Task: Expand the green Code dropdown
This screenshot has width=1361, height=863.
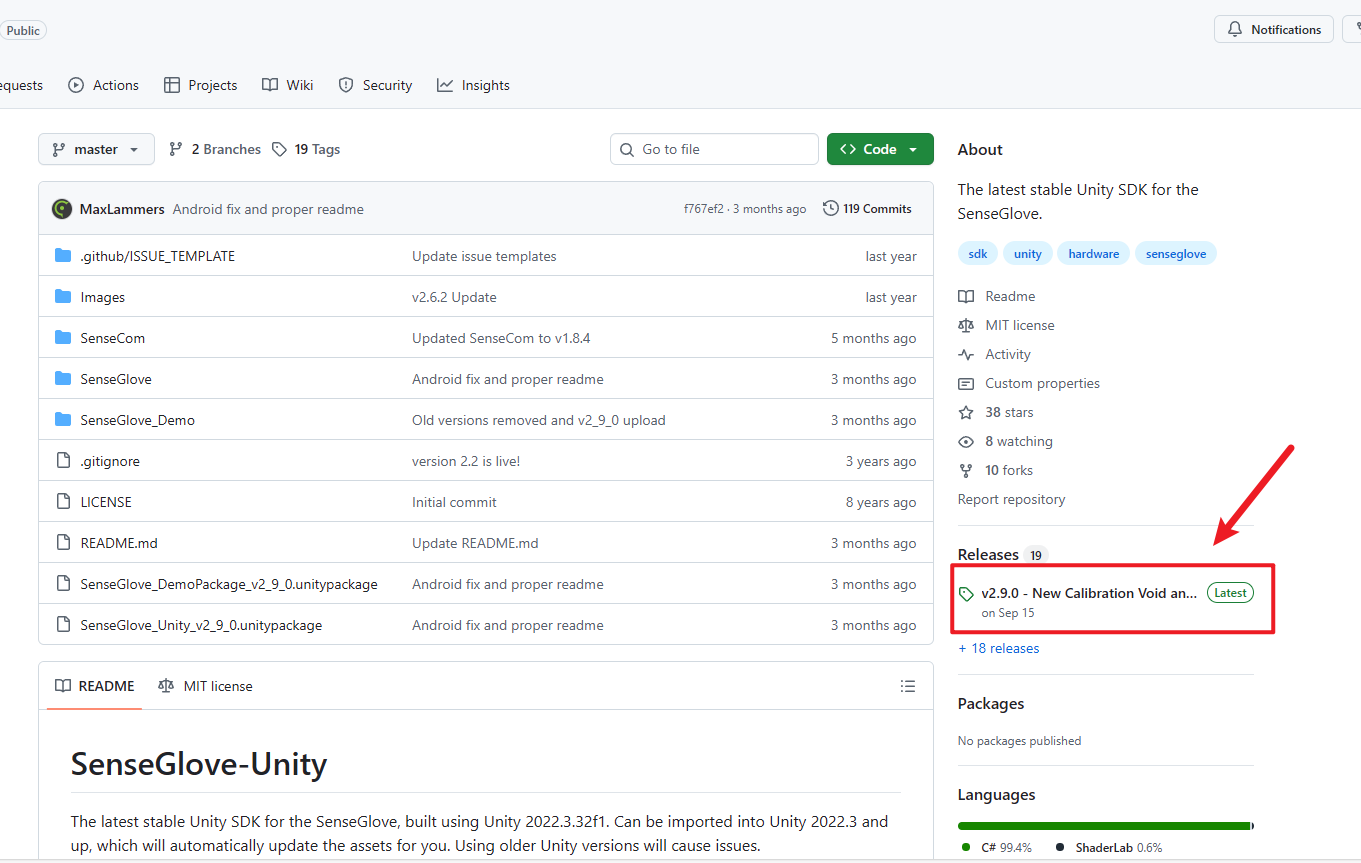Action: [880, 149]
